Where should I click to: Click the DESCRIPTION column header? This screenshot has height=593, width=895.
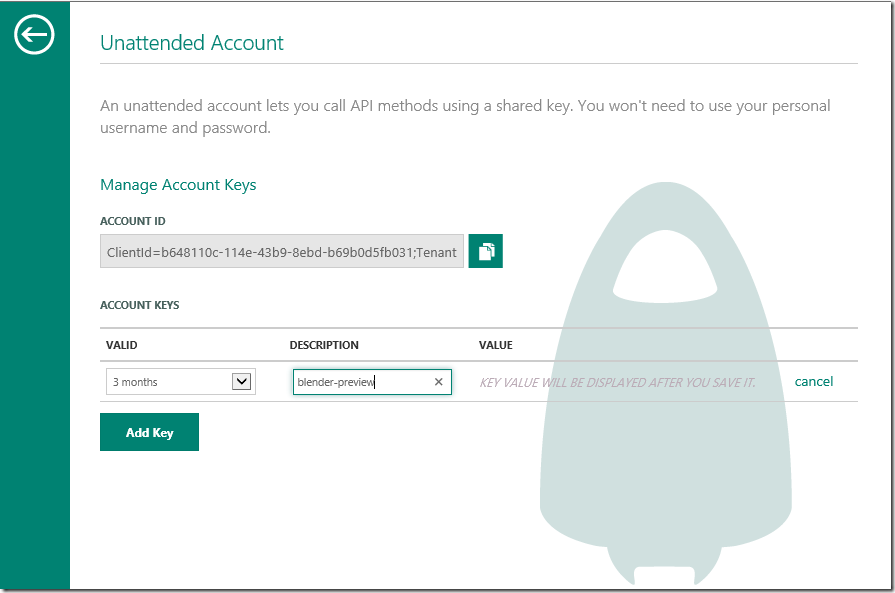tap(324, 345)
